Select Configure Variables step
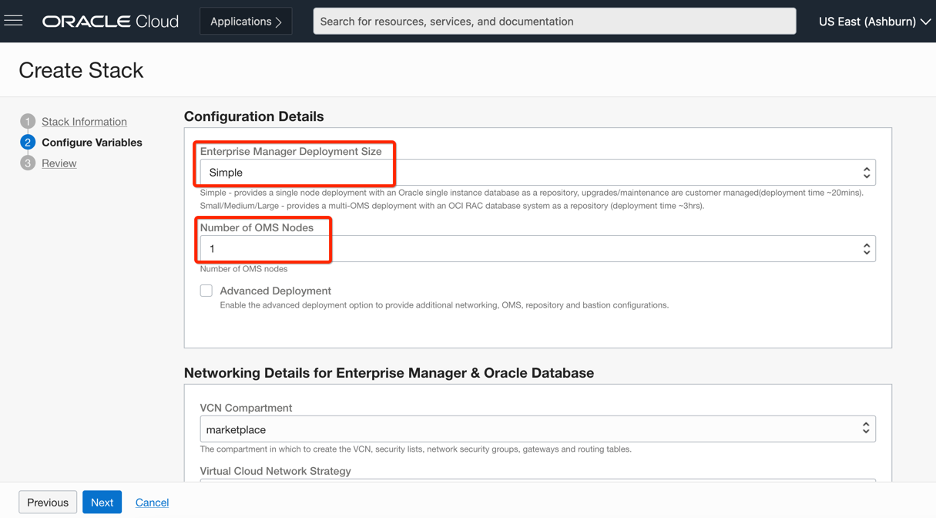 tap(92, 143)
